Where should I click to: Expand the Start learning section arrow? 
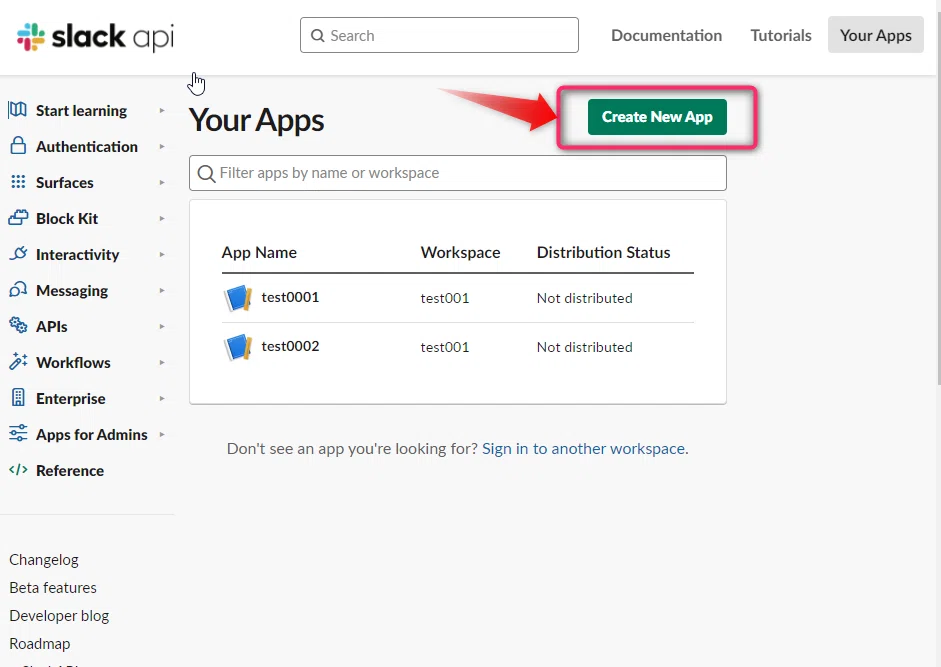(161, 110)
